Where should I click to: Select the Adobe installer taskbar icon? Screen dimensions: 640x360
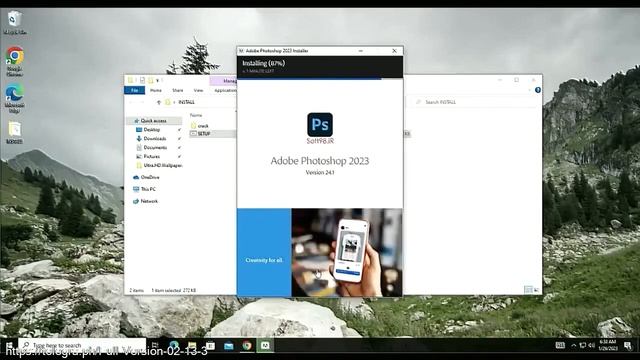coord(265,345)
